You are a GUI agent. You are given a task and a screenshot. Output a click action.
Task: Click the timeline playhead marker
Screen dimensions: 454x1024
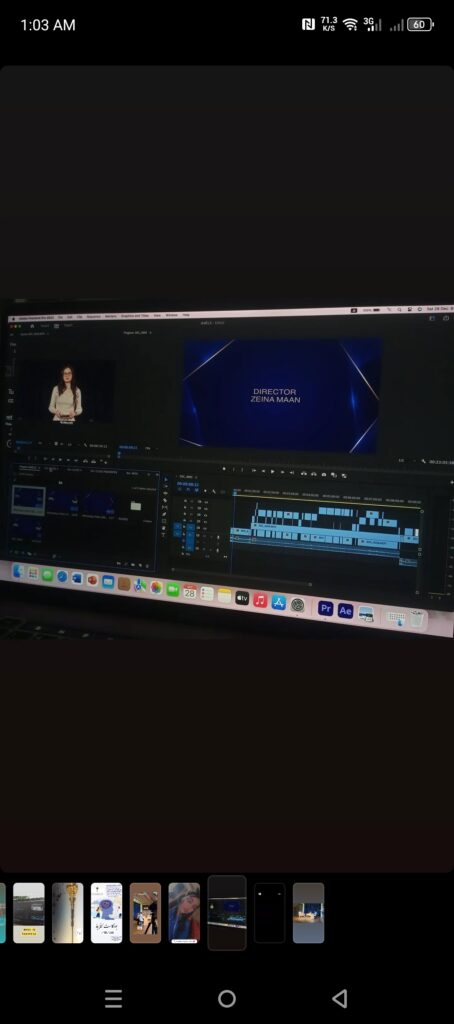236,492
